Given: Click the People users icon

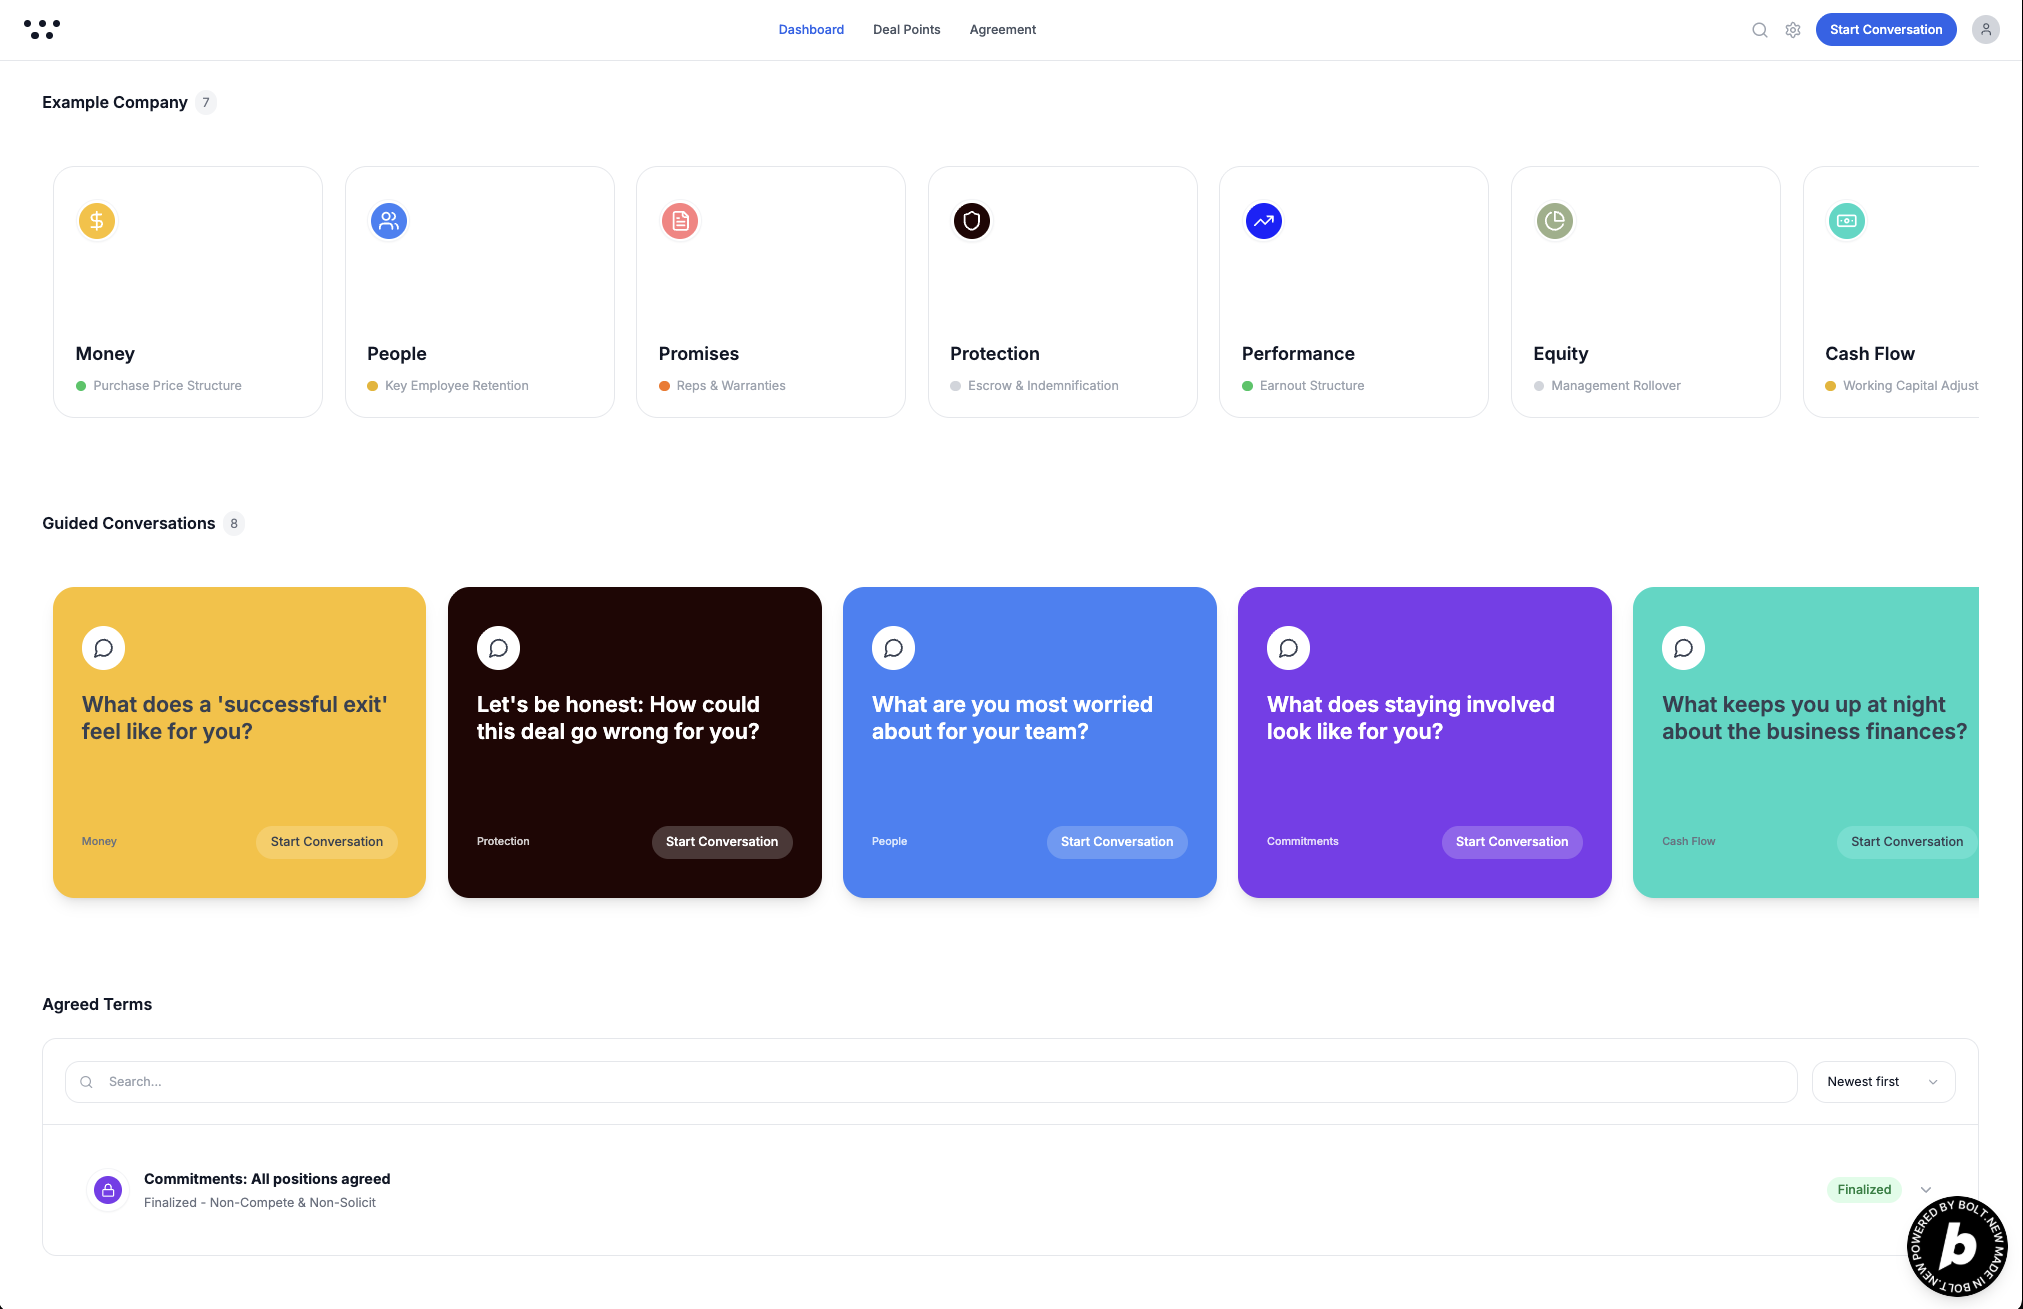Looking at the screenshot, I should coord(389,221).
